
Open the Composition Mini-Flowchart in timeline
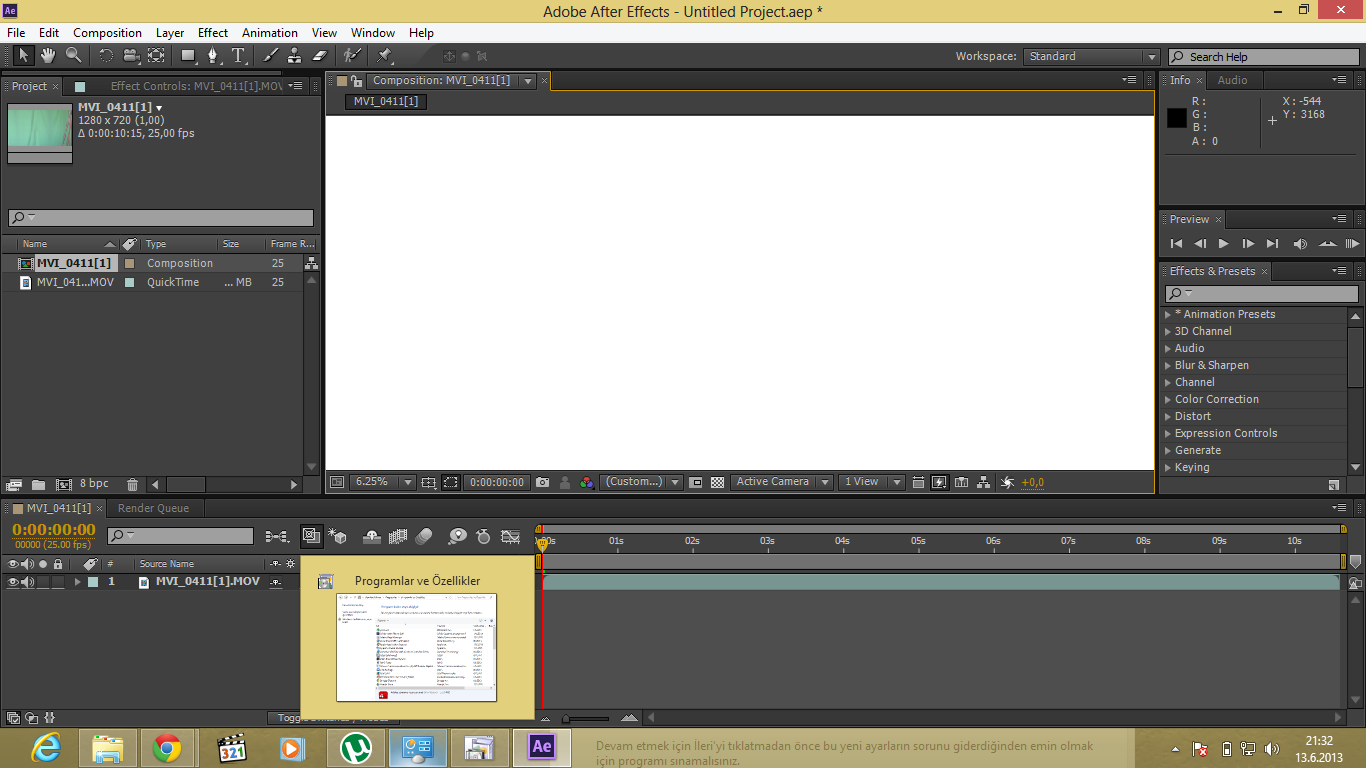[x=277, y=537]
